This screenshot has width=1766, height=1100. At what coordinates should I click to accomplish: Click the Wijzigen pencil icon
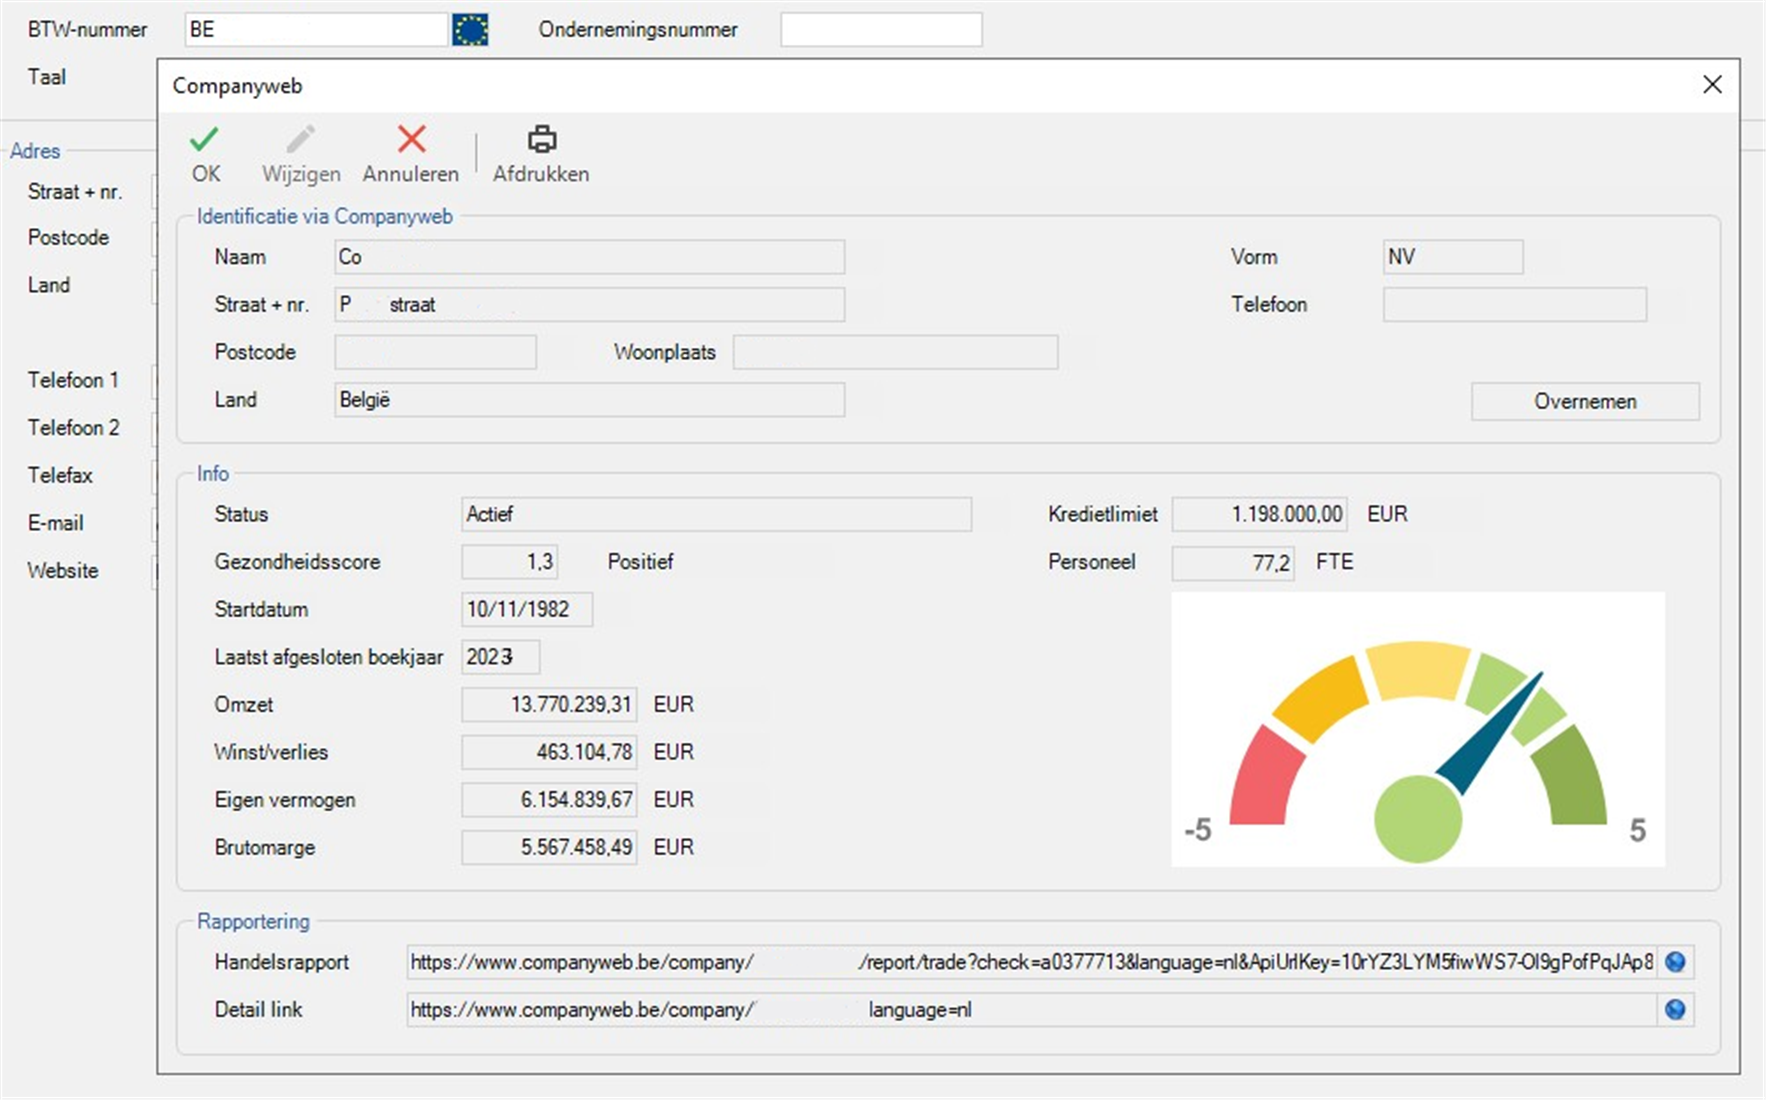coord(300,140)
